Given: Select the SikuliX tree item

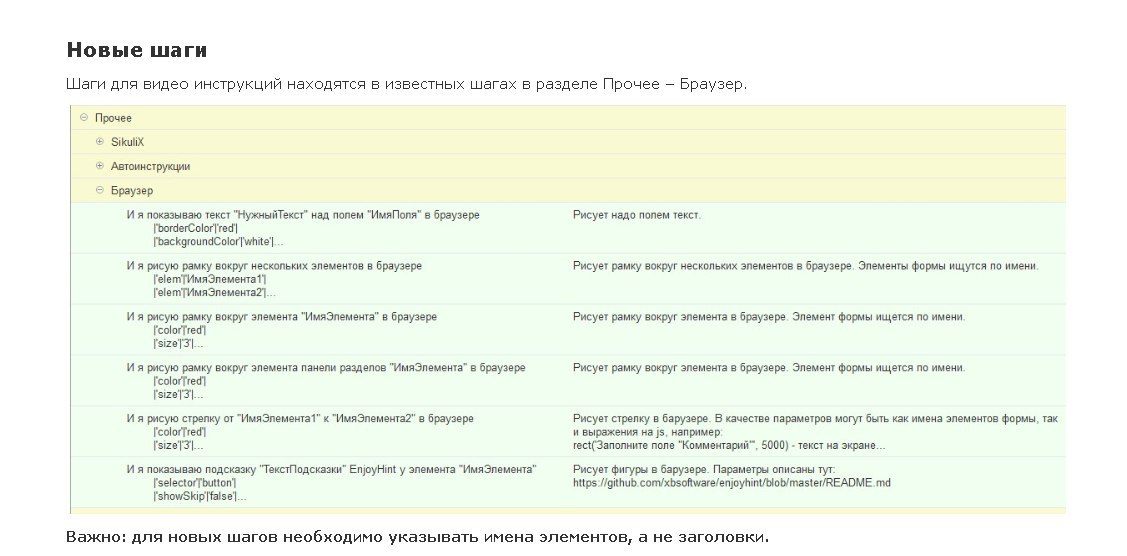Looking at the screenshot, I should (x=127, y=142).
